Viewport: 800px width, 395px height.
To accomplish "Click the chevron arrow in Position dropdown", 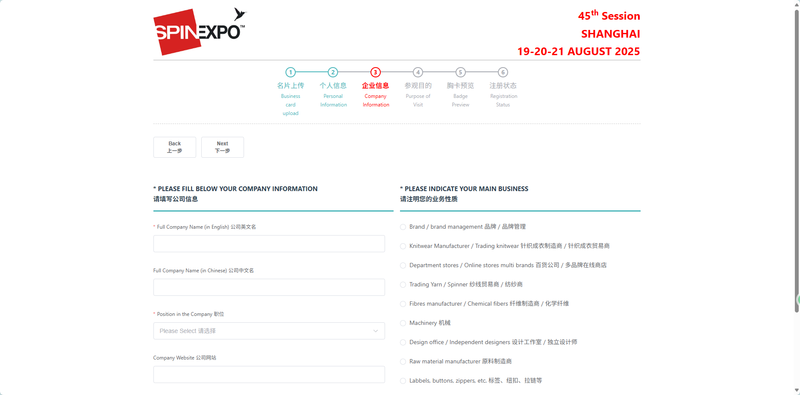I will click(376, 331).
